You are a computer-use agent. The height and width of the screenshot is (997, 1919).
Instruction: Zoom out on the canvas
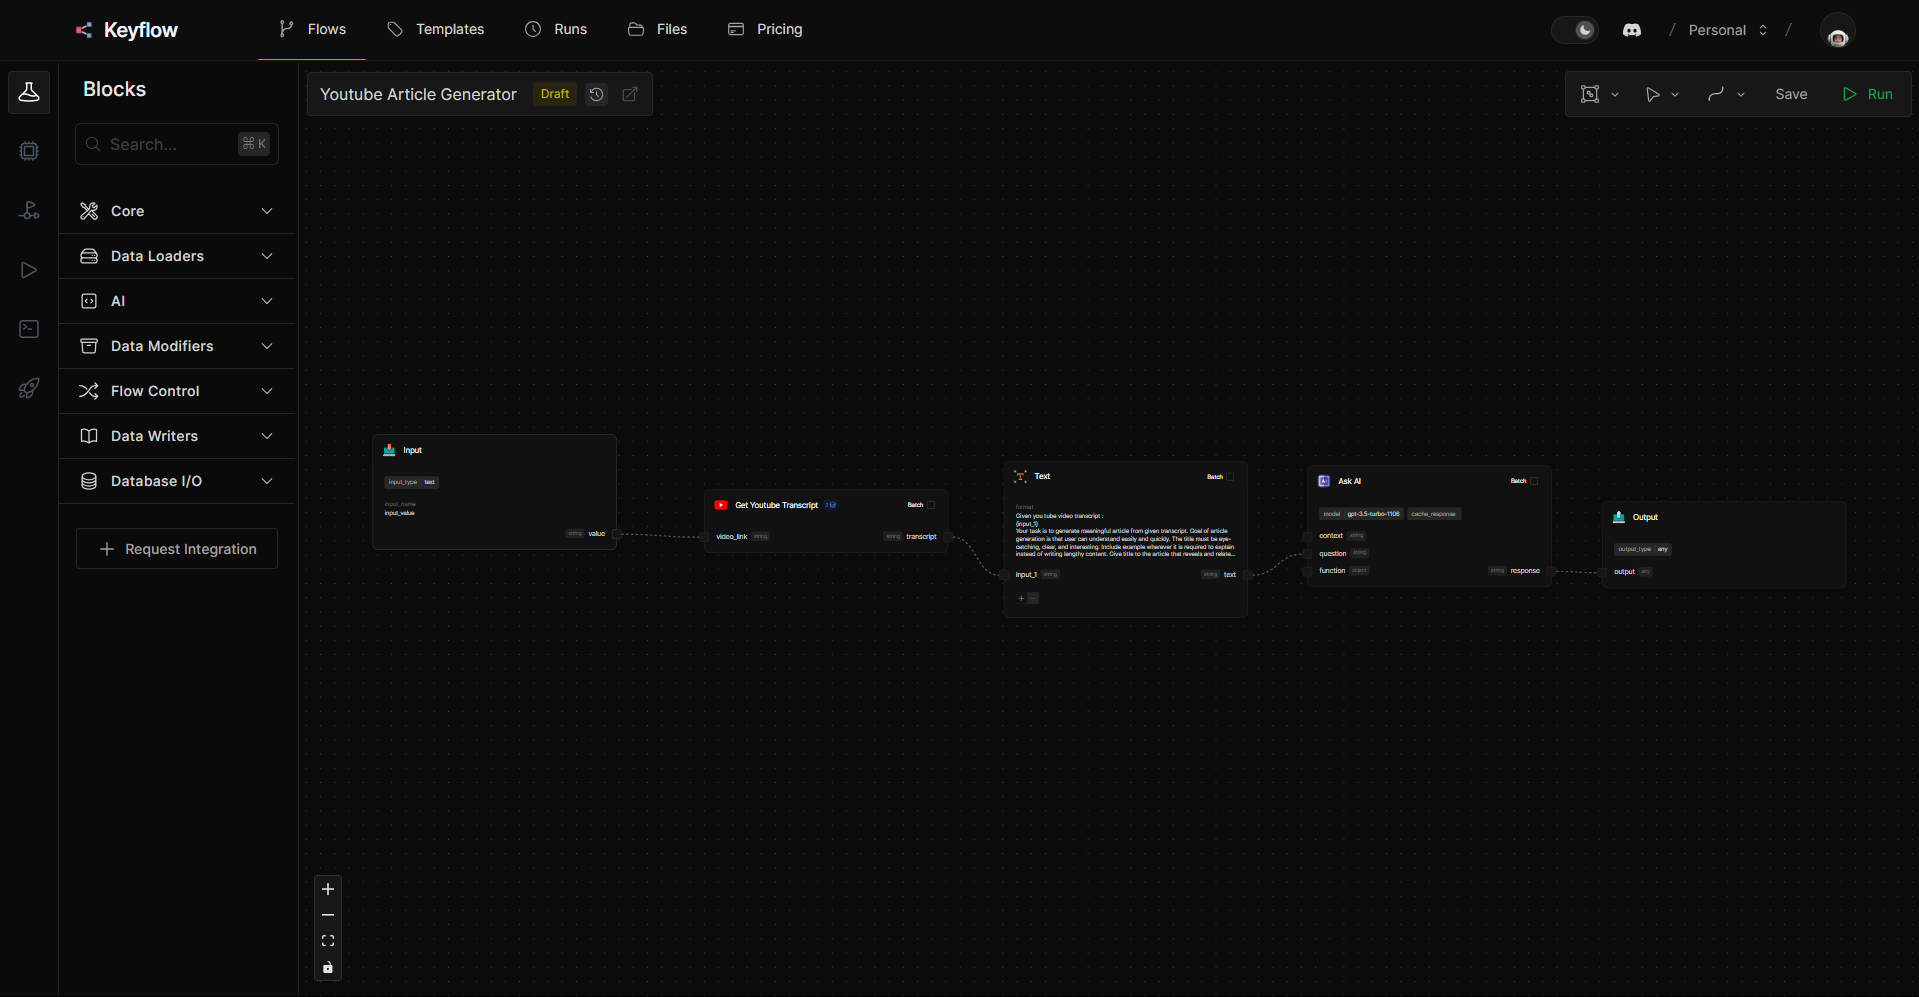click(x=328, y=915)
